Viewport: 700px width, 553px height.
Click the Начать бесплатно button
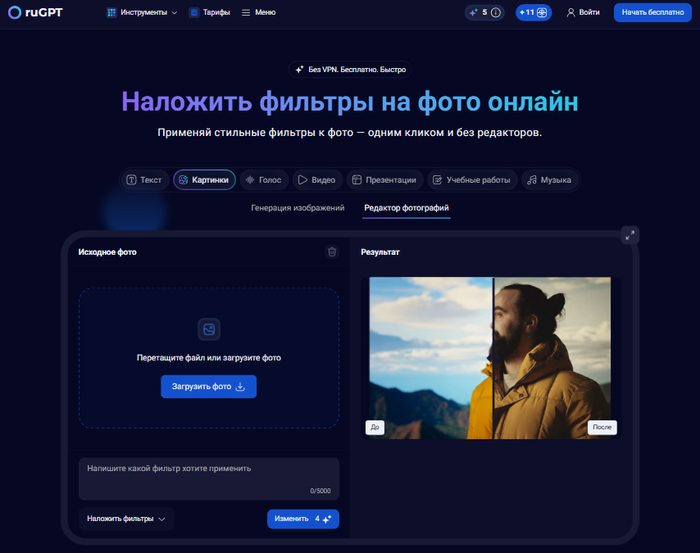click(x=652, y=13)
